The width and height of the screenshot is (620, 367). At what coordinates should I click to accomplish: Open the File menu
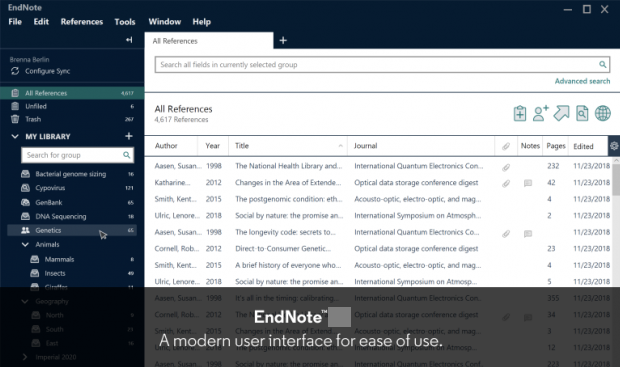coord(15,22)
